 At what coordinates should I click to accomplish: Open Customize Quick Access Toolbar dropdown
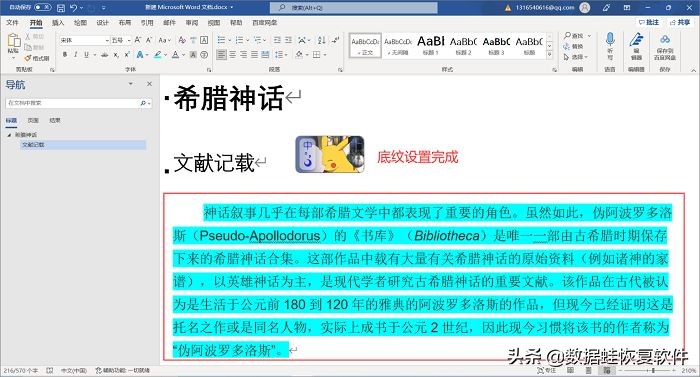coord(104,8)
